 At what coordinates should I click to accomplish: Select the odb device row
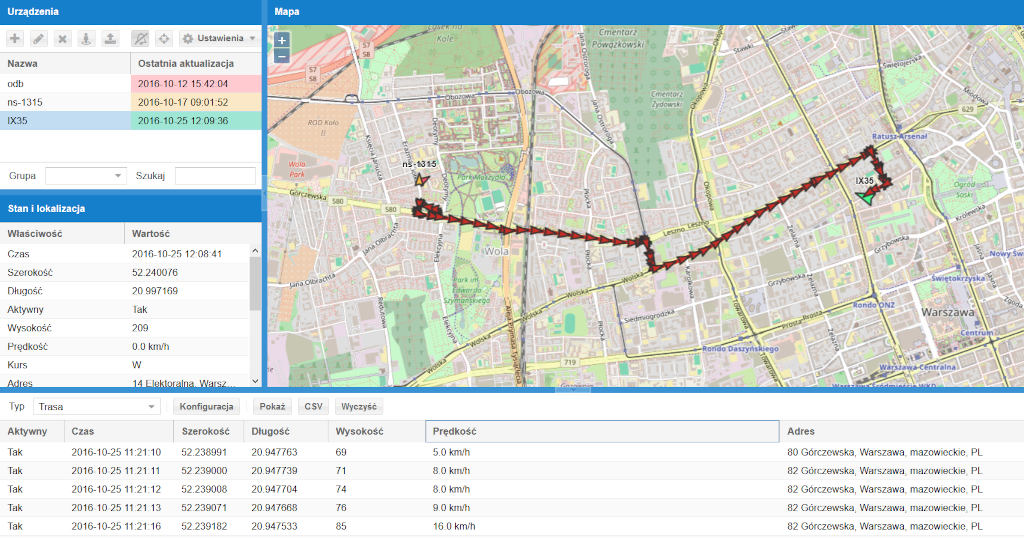tap(130, 83)
